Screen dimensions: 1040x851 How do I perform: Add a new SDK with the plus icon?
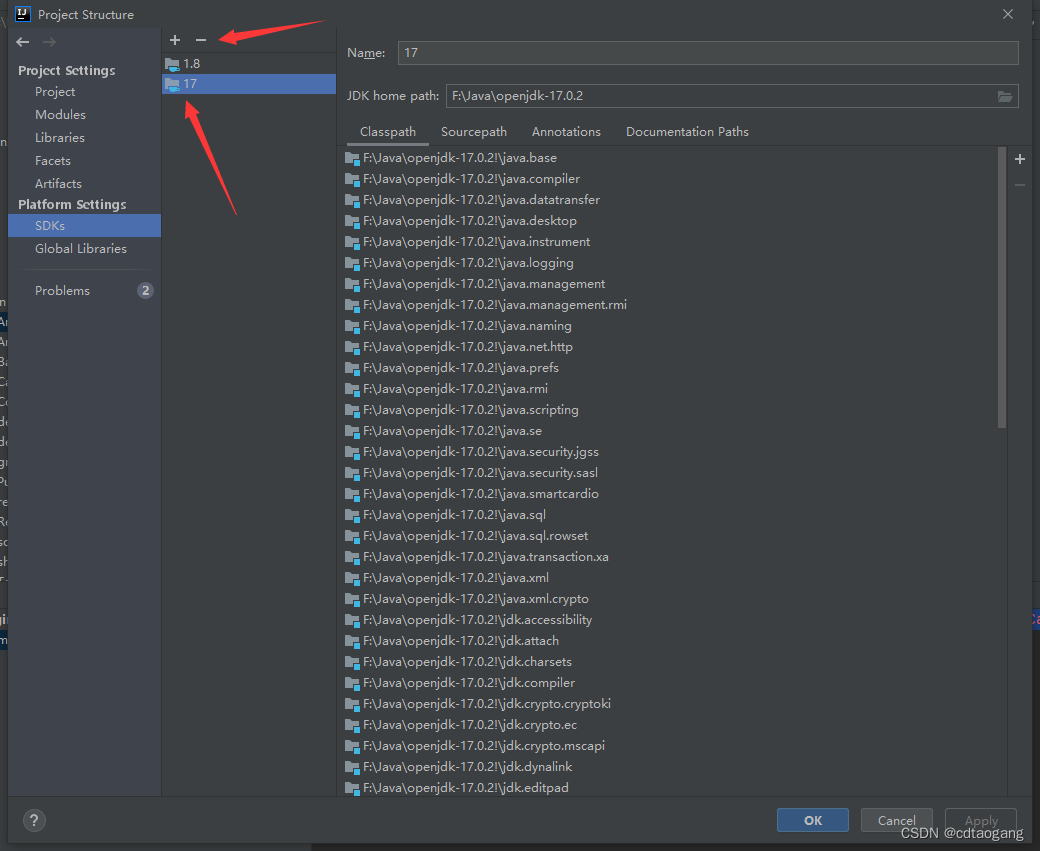(x=175, y=40)
